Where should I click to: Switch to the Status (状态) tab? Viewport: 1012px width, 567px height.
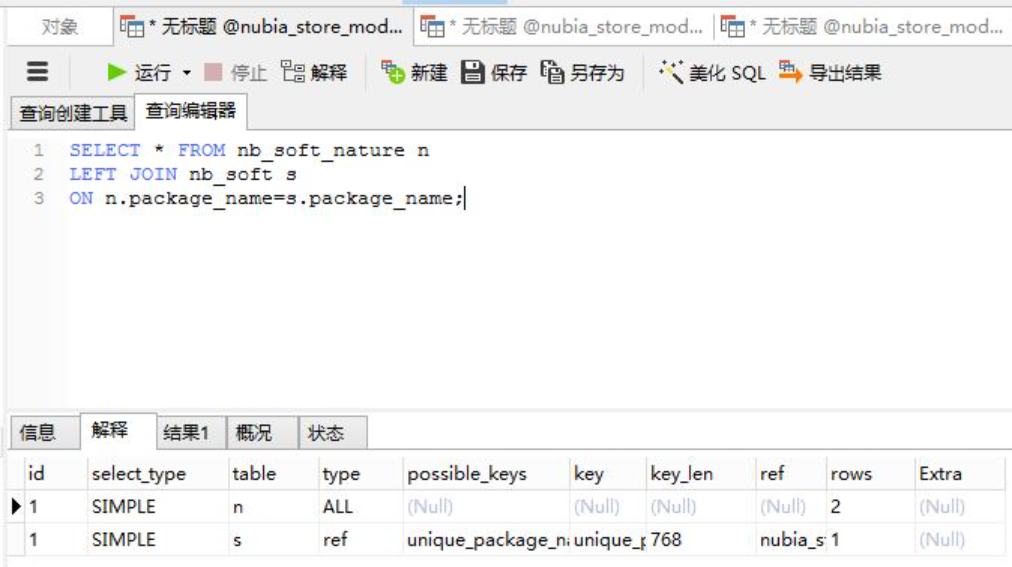(x=332, y=432)
